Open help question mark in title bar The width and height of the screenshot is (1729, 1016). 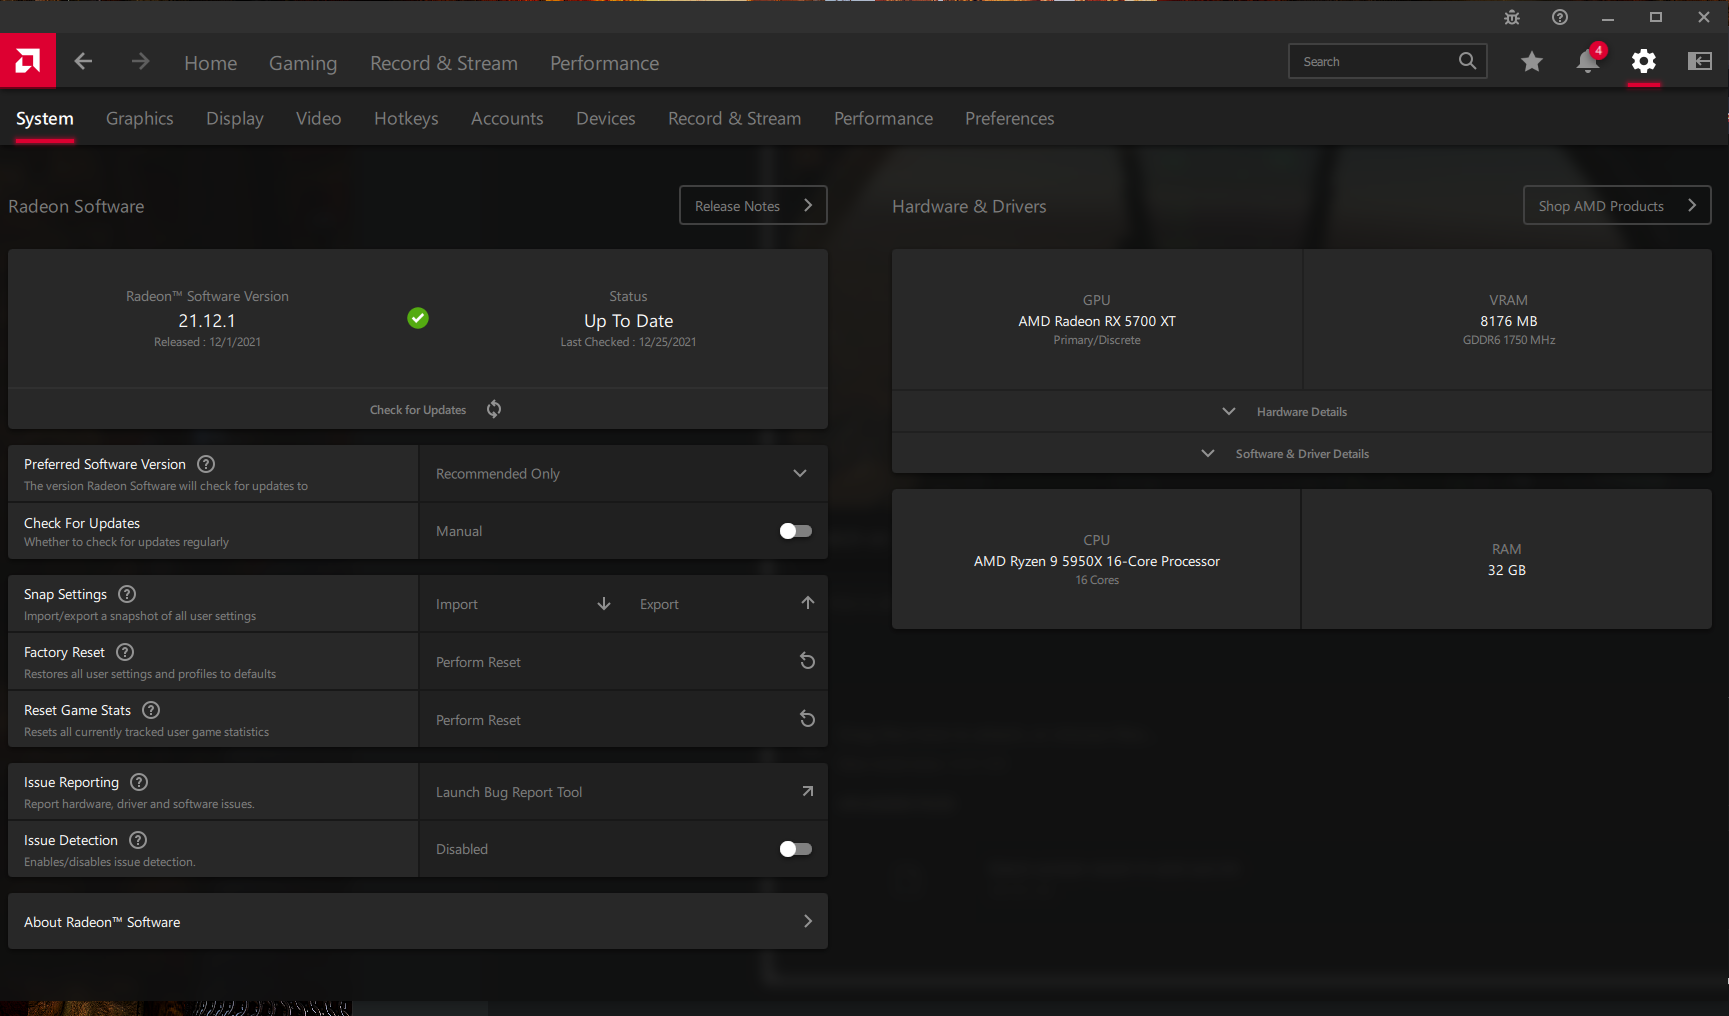pyautogui.click(x=1560, y=17)
